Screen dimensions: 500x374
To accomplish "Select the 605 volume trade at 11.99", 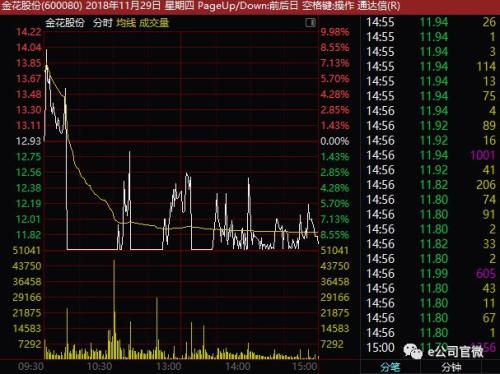I will (431, 273).
